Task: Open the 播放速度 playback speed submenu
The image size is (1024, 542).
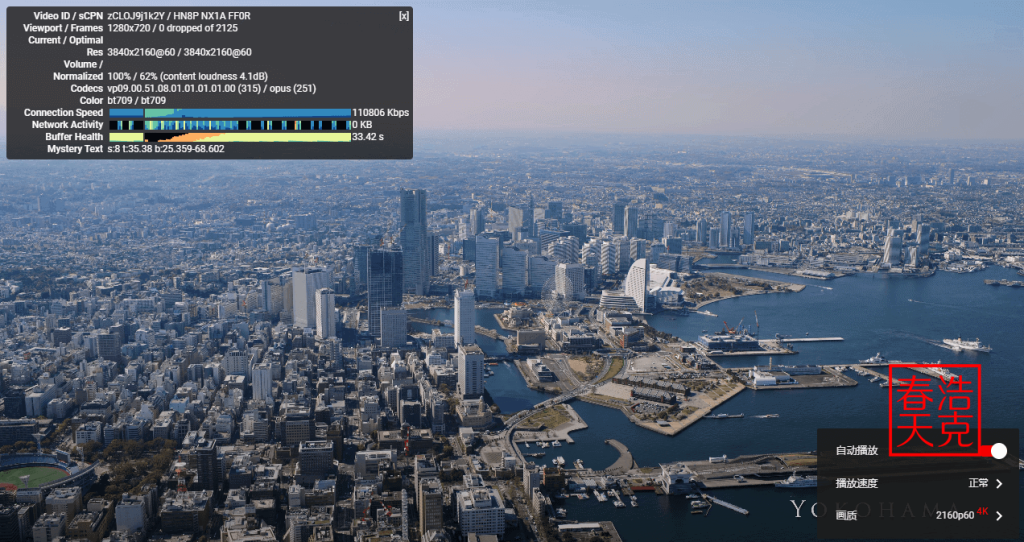Action: (x=858, y=483)
